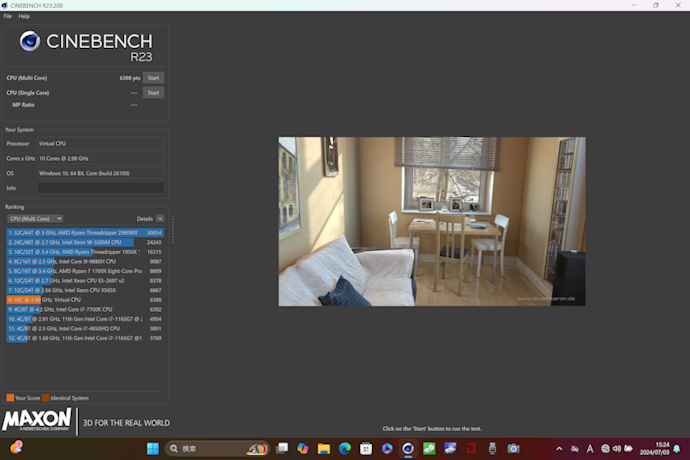Select the Intel Xeon W-3265M ranking row

click(x=85, y=243)
